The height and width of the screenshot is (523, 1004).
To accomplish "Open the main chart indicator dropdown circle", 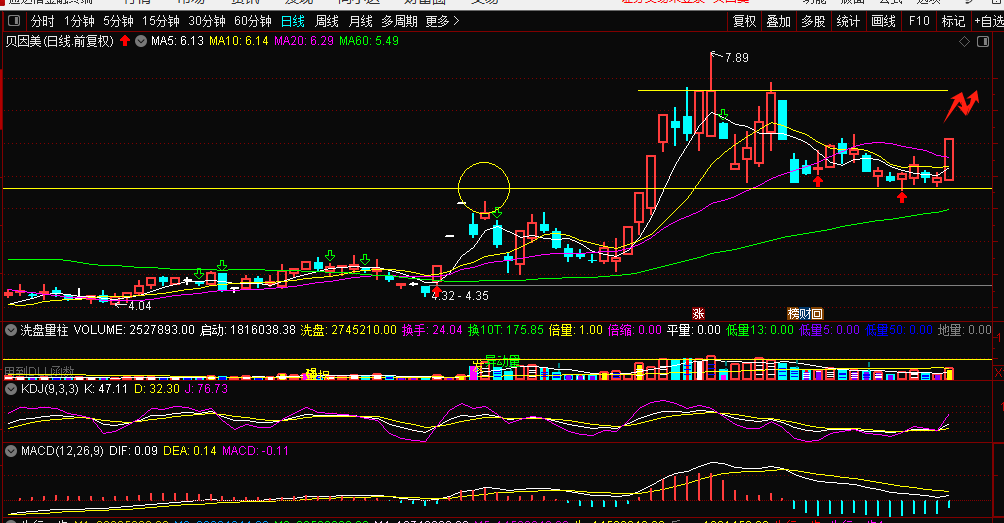I will (141, 41).
